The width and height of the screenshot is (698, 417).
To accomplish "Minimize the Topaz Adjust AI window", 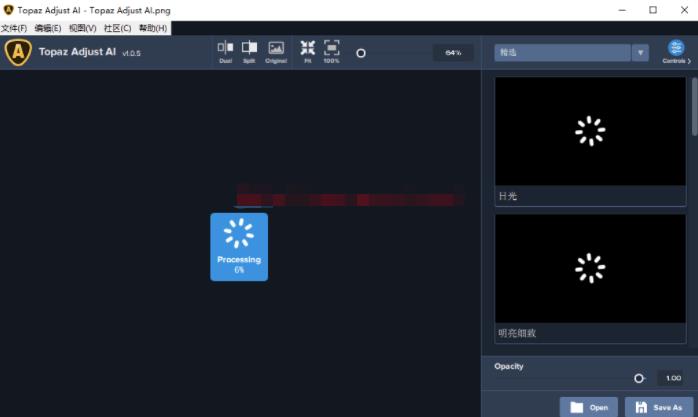I will pyautogui.click(x=622, y=10).
